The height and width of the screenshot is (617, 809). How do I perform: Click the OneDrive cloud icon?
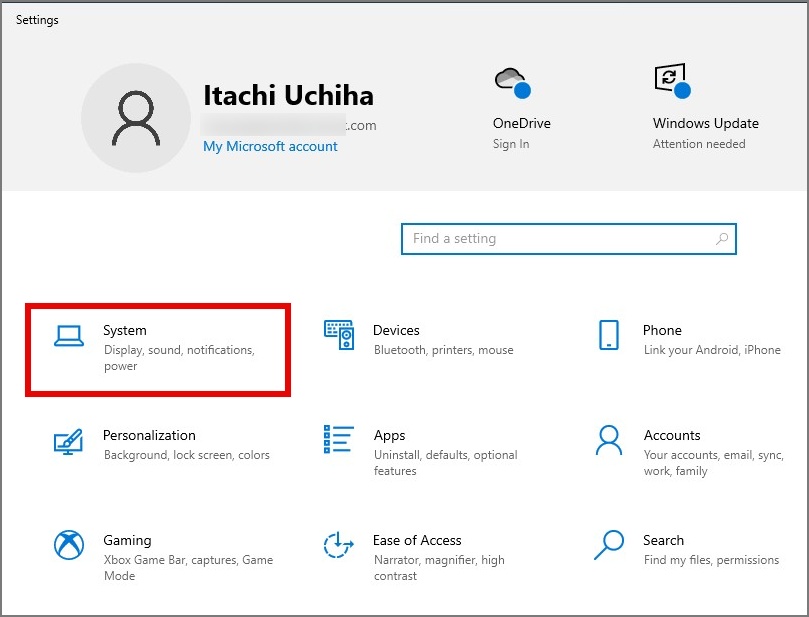511,82
